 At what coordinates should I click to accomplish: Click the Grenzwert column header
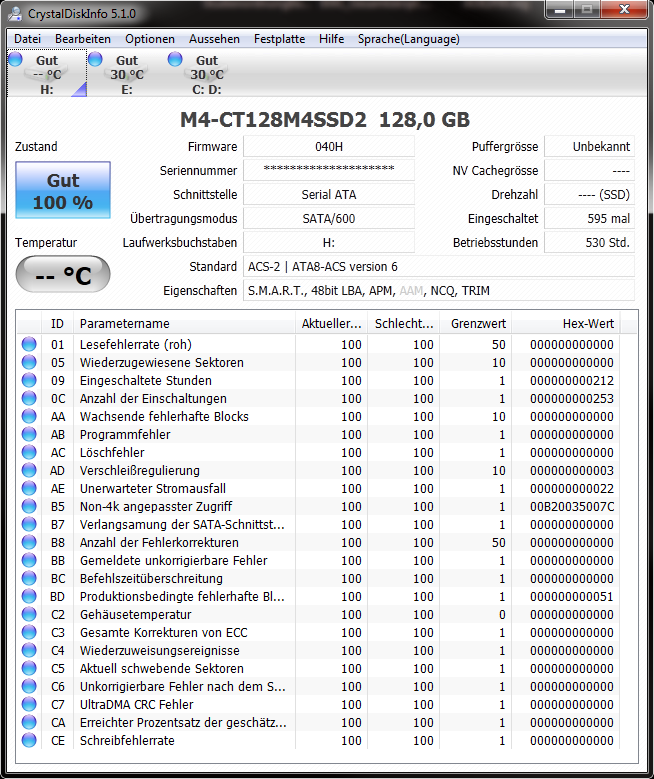click(476, 324)
